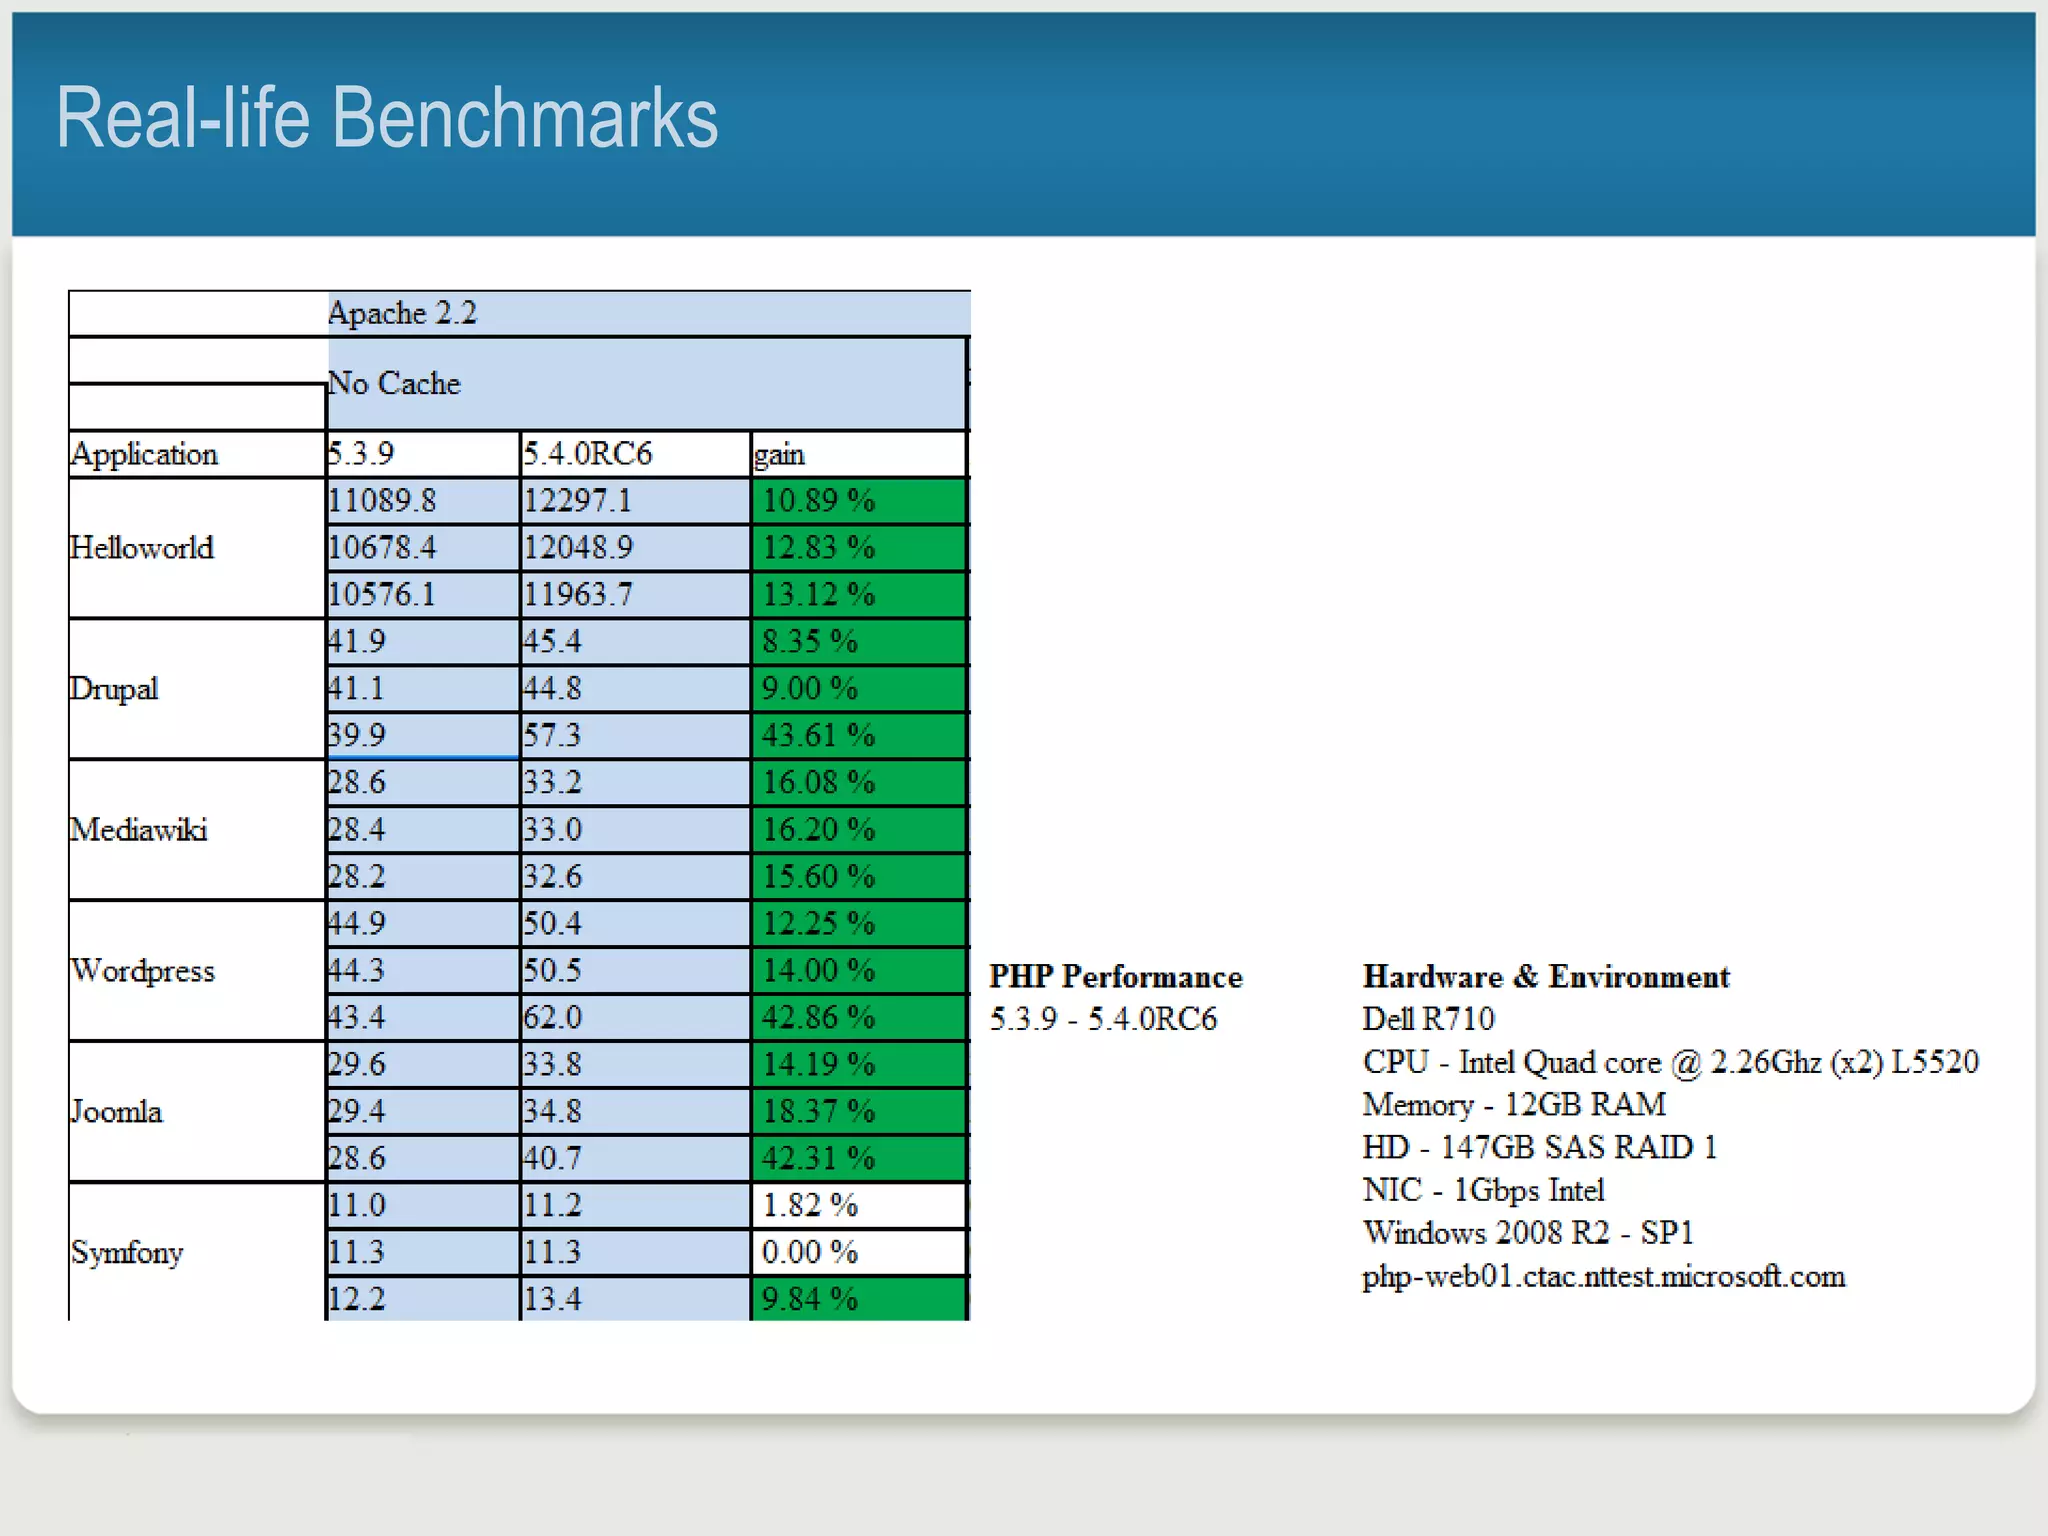This screenshot has height=1536, width=2048.
Task: Click the 34.8 Joomla cell
Action: pyautogui.click(x=635, y=1112)
